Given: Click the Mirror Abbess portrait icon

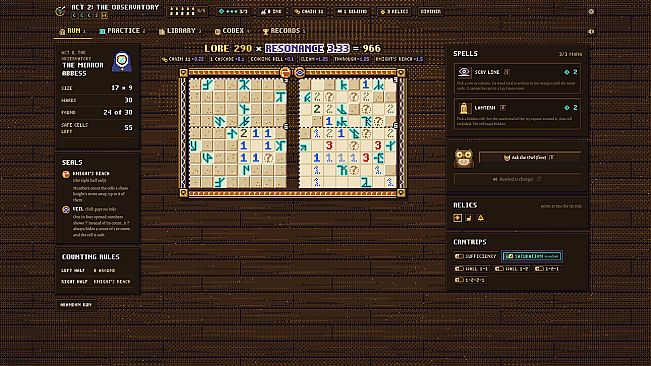Looking at the screenshot, I should tap(122, 62).
